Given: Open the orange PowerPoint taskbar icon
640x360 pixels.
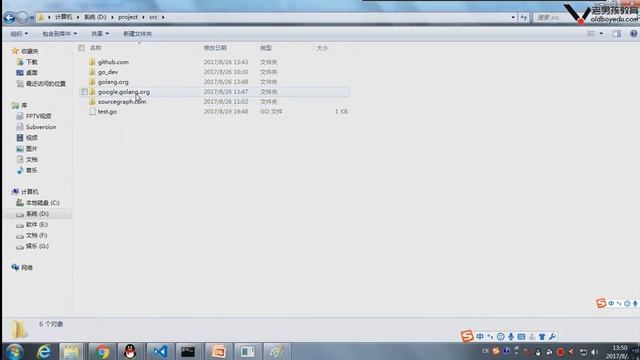Looking at the screenshot, I should [x=218, y=351].
